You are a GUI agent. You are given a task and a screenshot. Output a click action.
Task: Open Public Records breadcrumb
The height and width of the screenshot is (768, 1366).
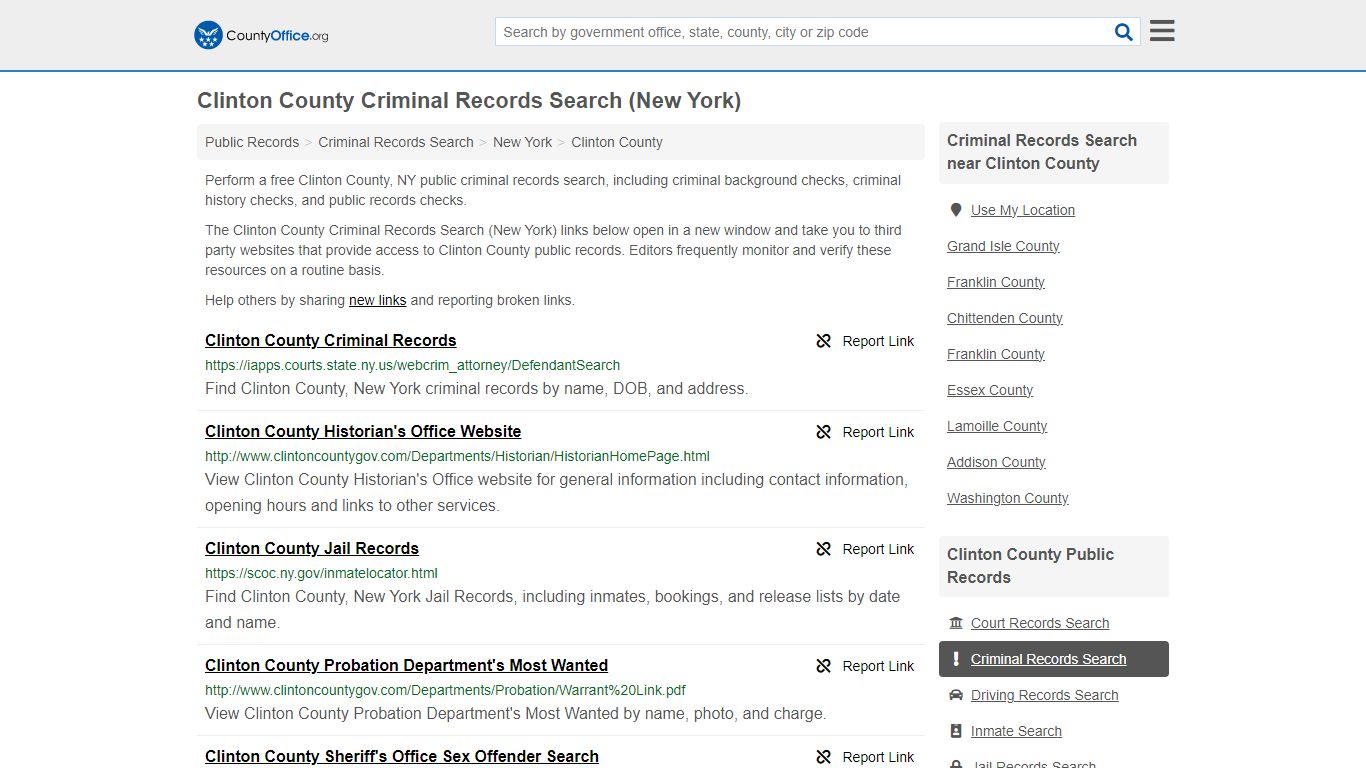pos(252,142)
